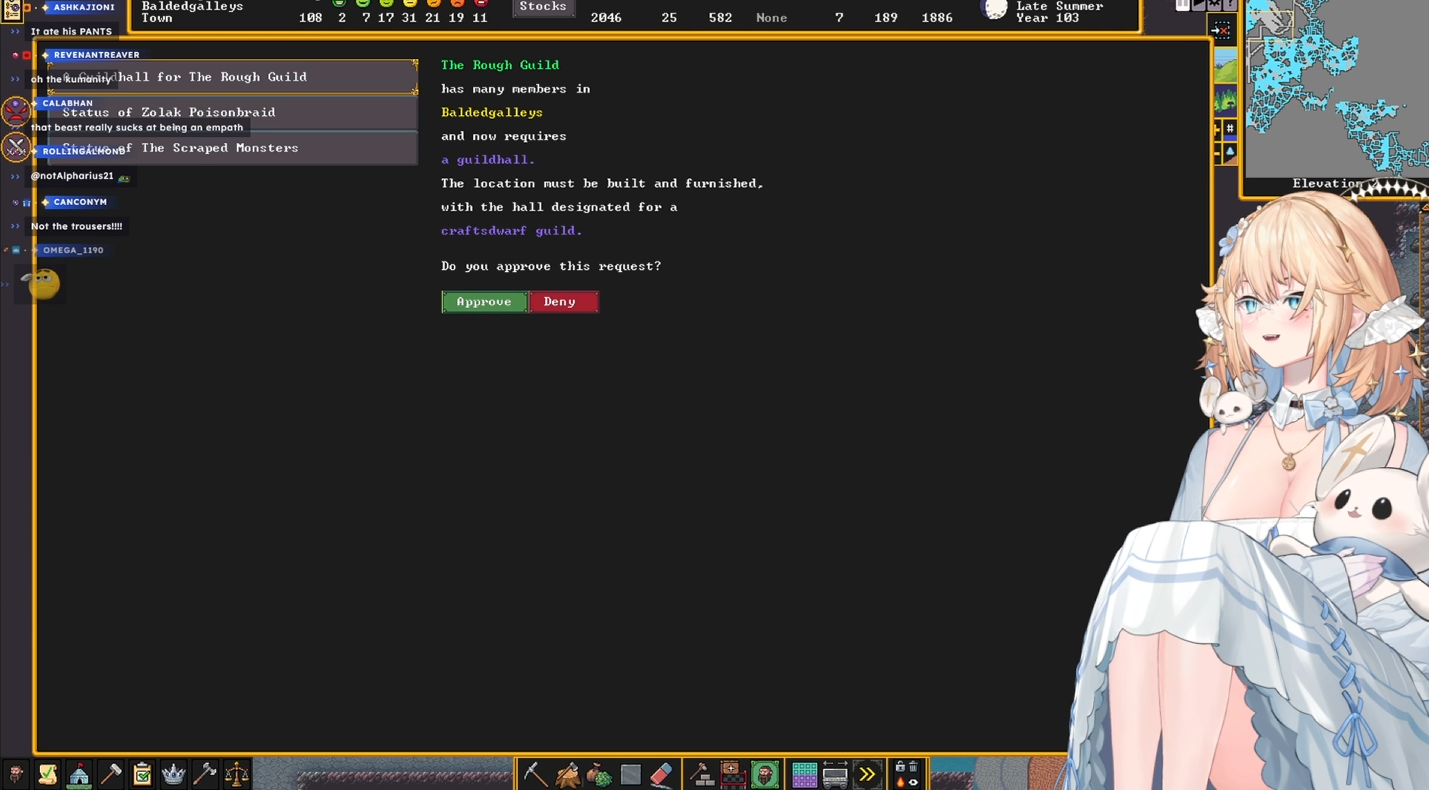Select Guildhall for The Rough Guild notification

[x=232, y=77]
